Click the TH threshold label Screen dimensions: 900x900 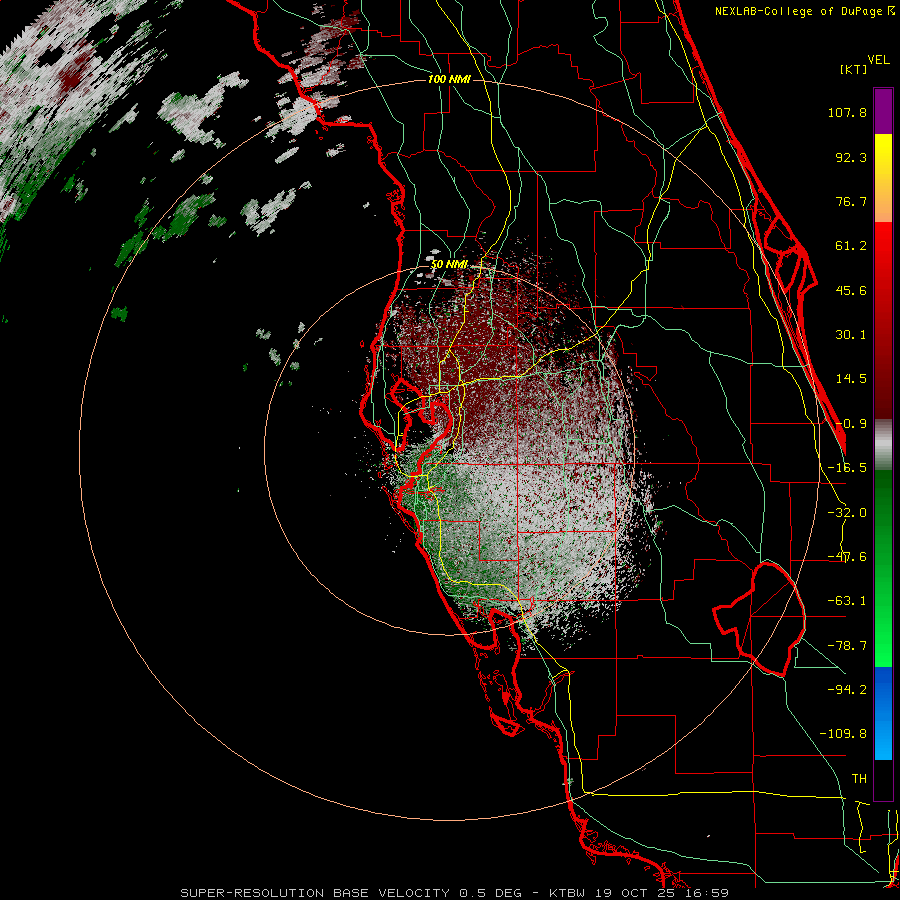tap(859, 779)
